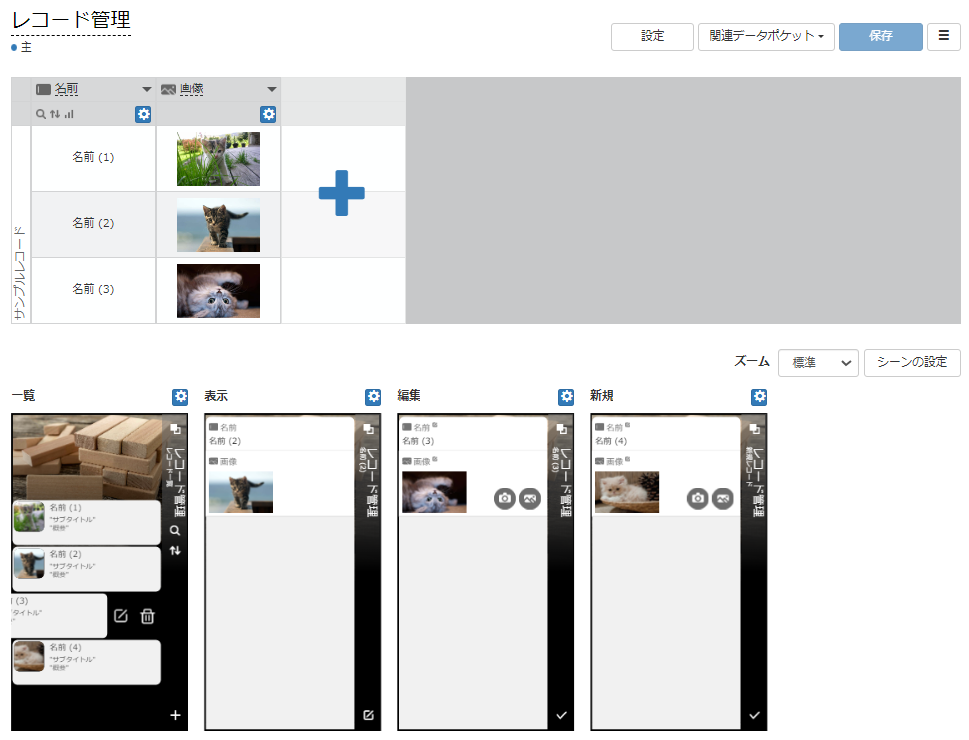Screen dimensions: 969x740
Task: Click the hamburger menu button
Action: pyautogui.click(x=944, y=36)
